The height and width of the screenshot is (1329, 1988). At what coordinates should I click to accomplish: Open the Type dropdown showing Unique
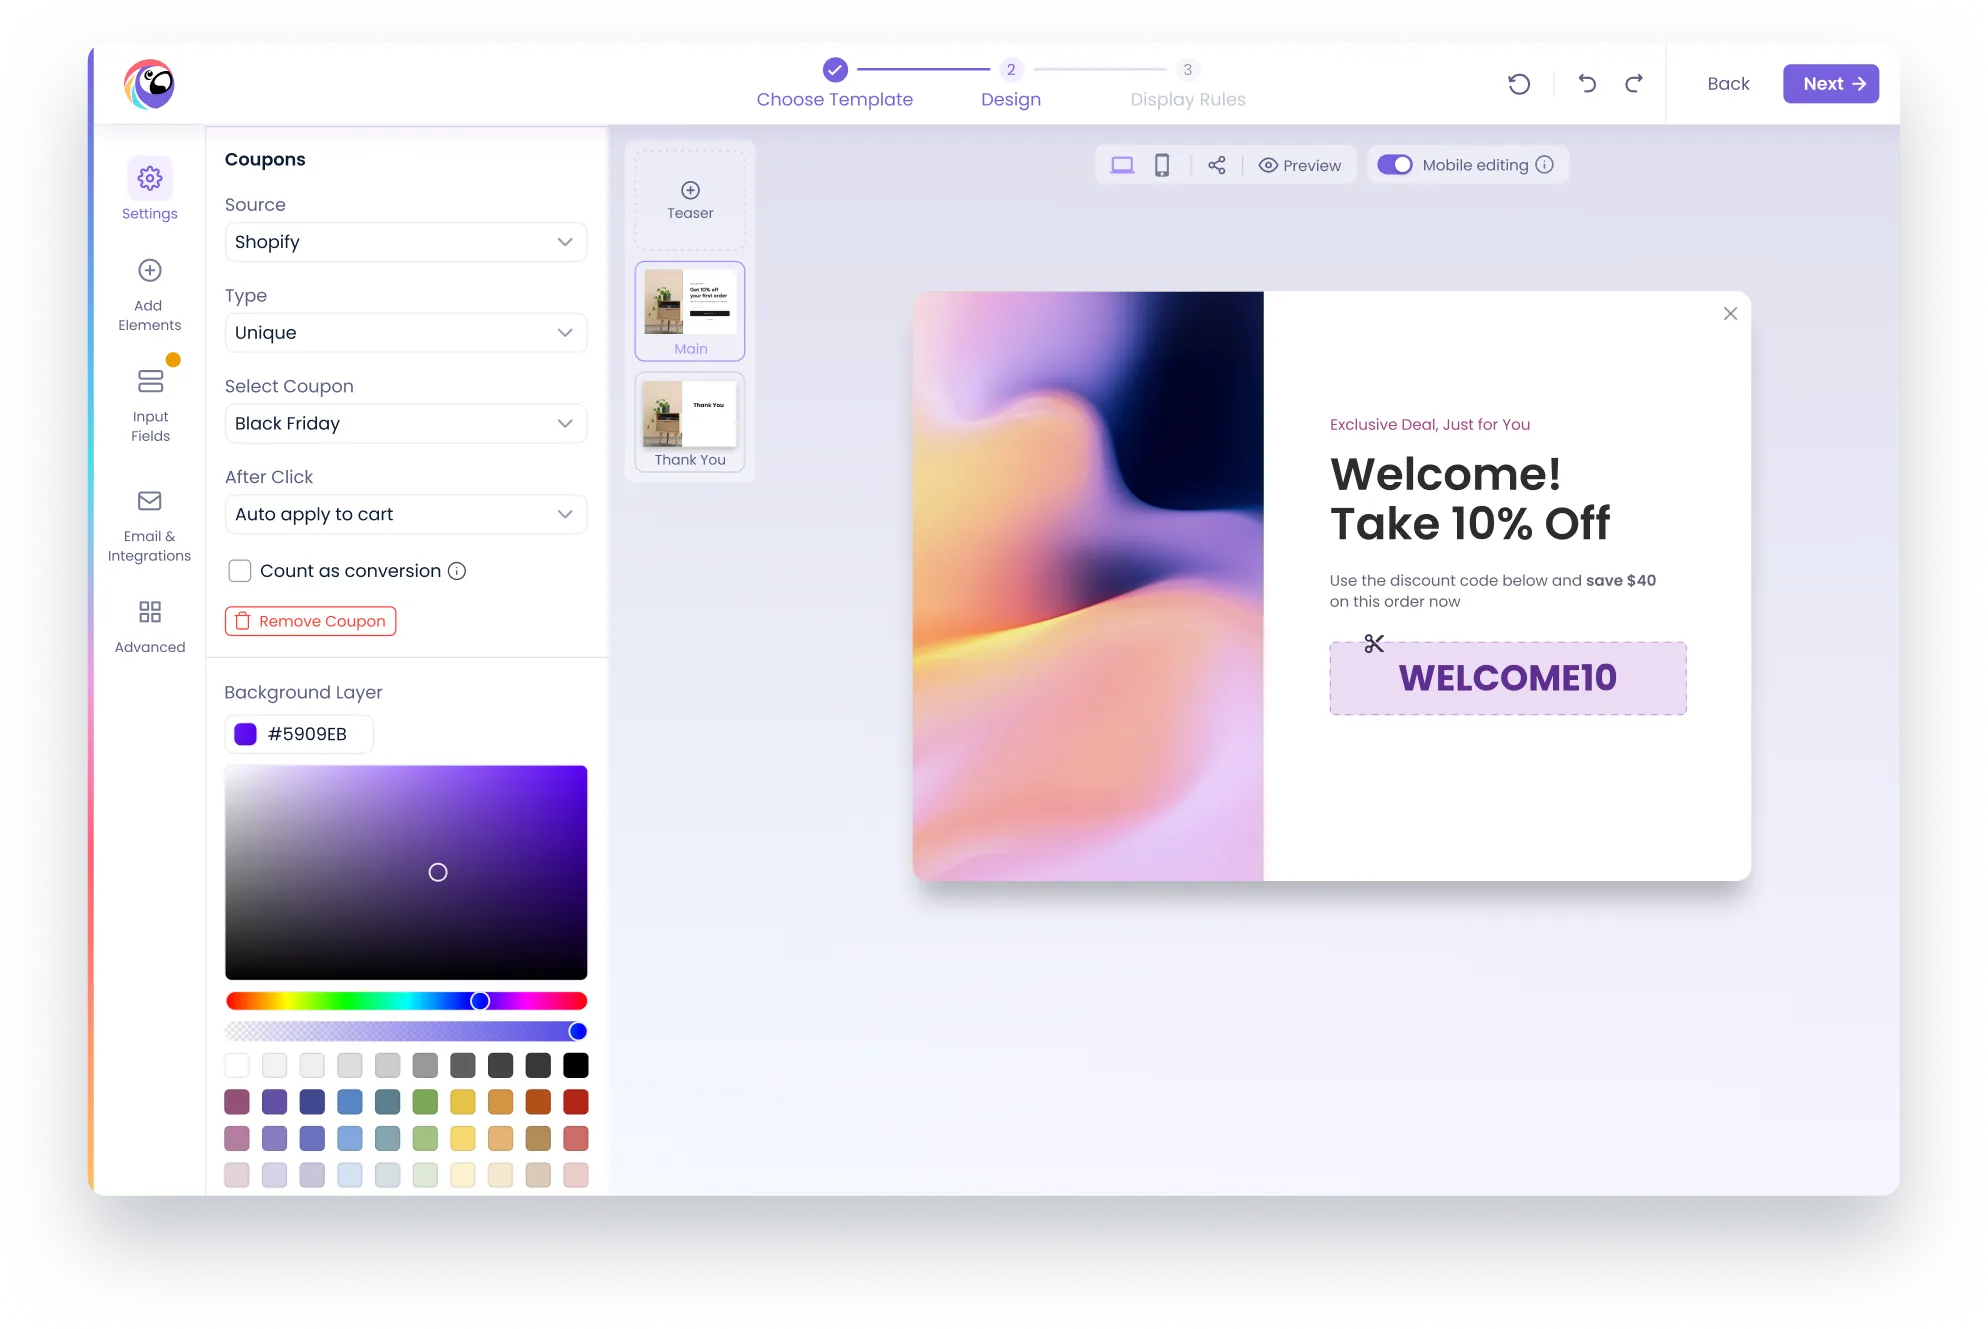(x=406, y=333)
